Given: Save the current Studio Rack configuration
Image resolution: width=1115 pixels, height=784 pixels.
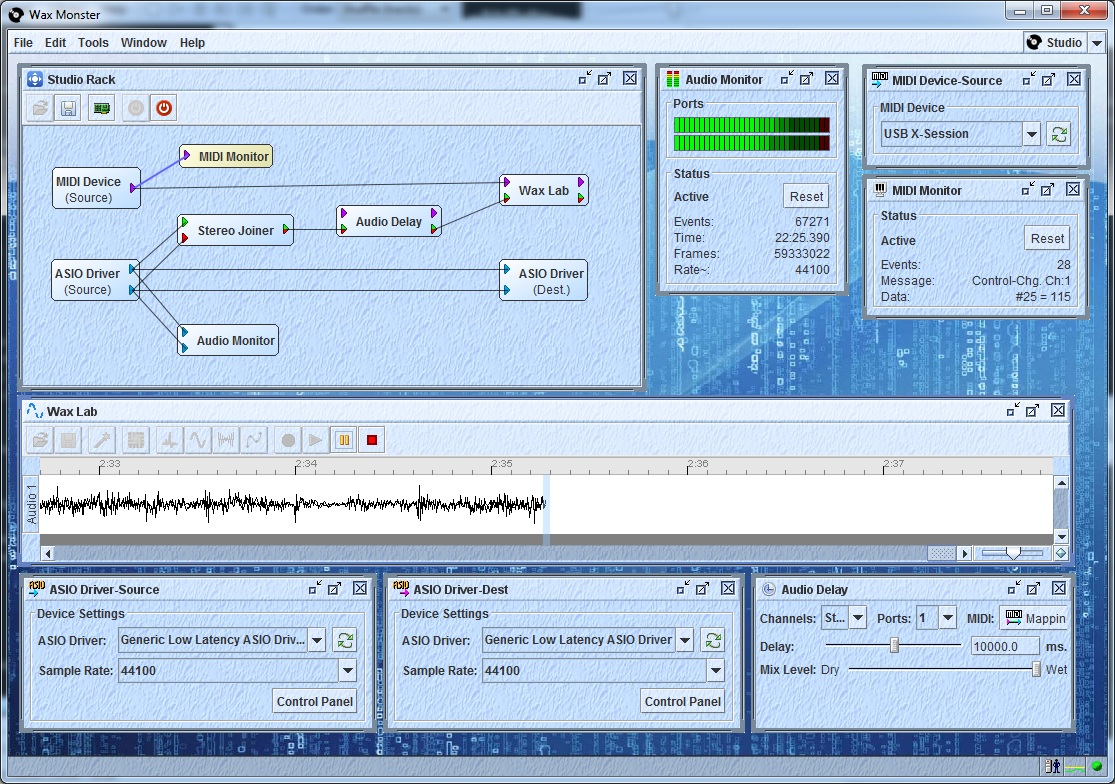Looking at the screenshot, I should [x=67, y=108].
